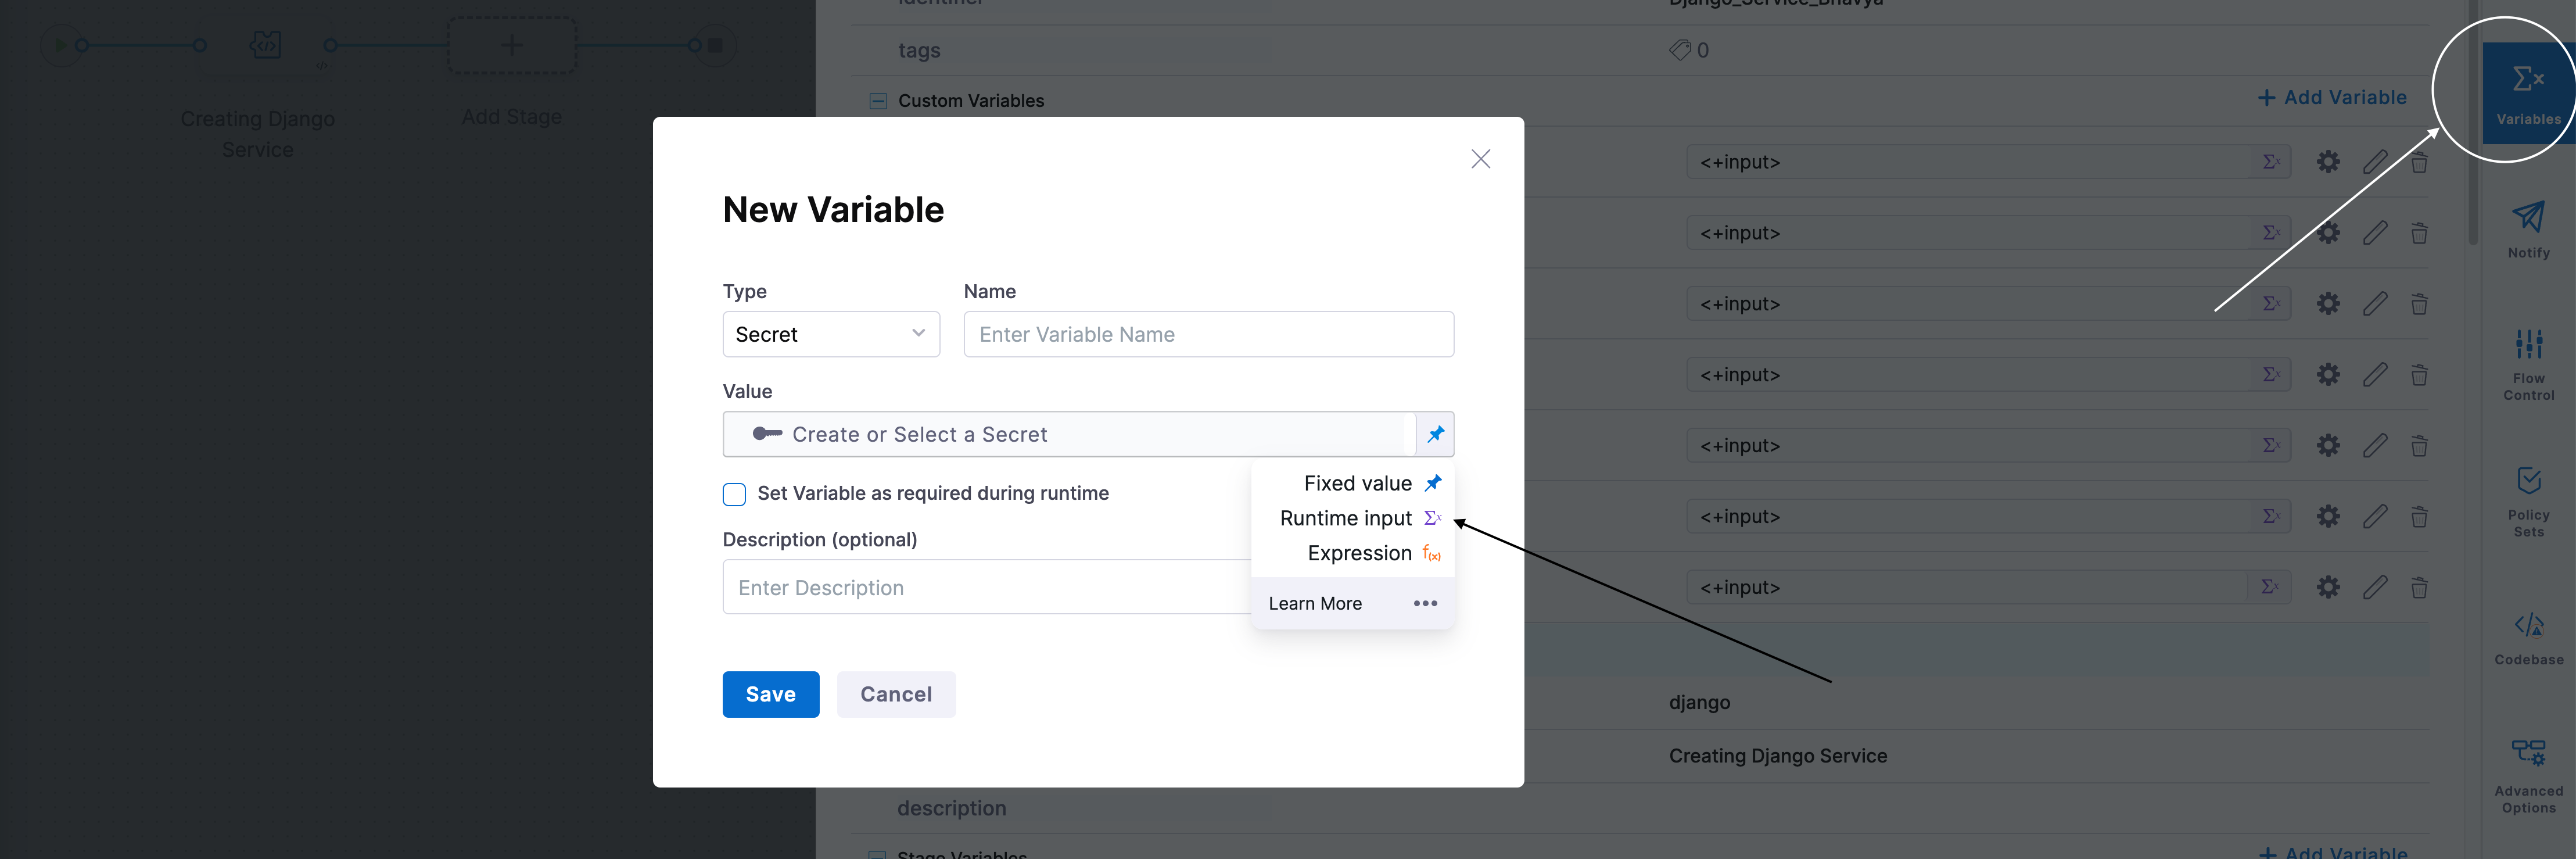Screen dimensions: 2576x859
Task: Click the three dots next to Learn More
Action: (1425, 603)
